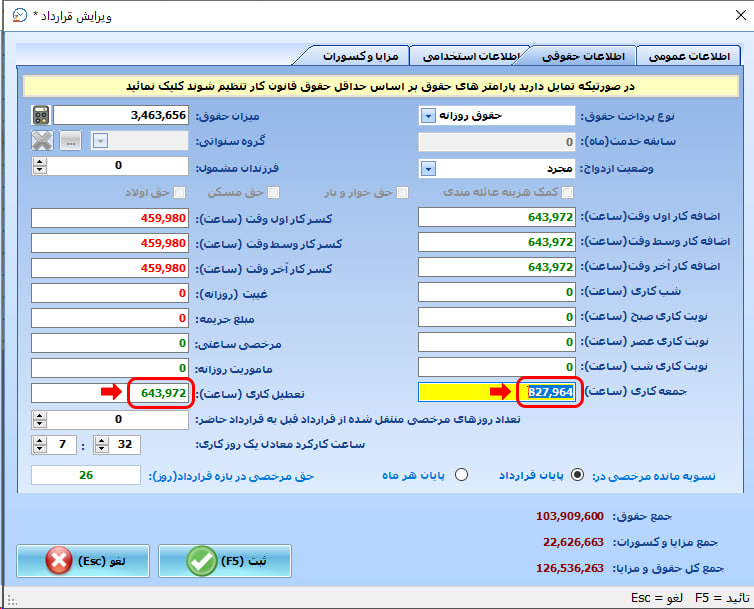Open the گروه سنواتی dropdown arrow

coord(100,140)
